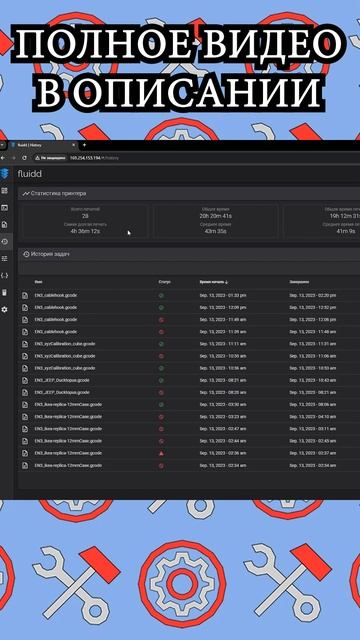This screenshot has height=640, width=360.
Task: Click total time value '20h 20m 41s'
Action: 216,216
